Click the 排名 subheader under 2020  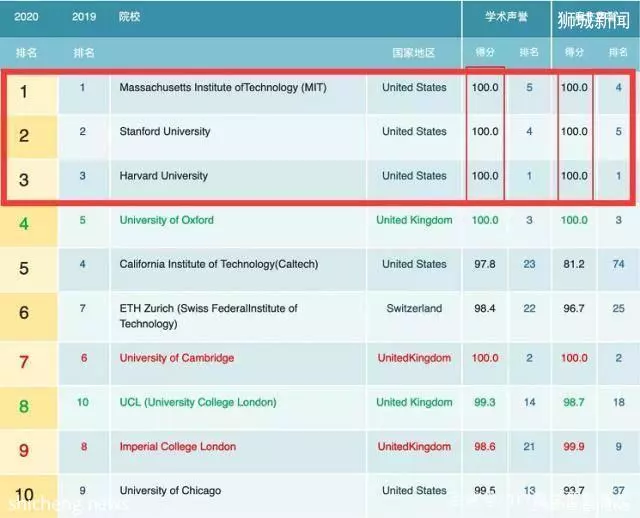(x=26, y=53)
